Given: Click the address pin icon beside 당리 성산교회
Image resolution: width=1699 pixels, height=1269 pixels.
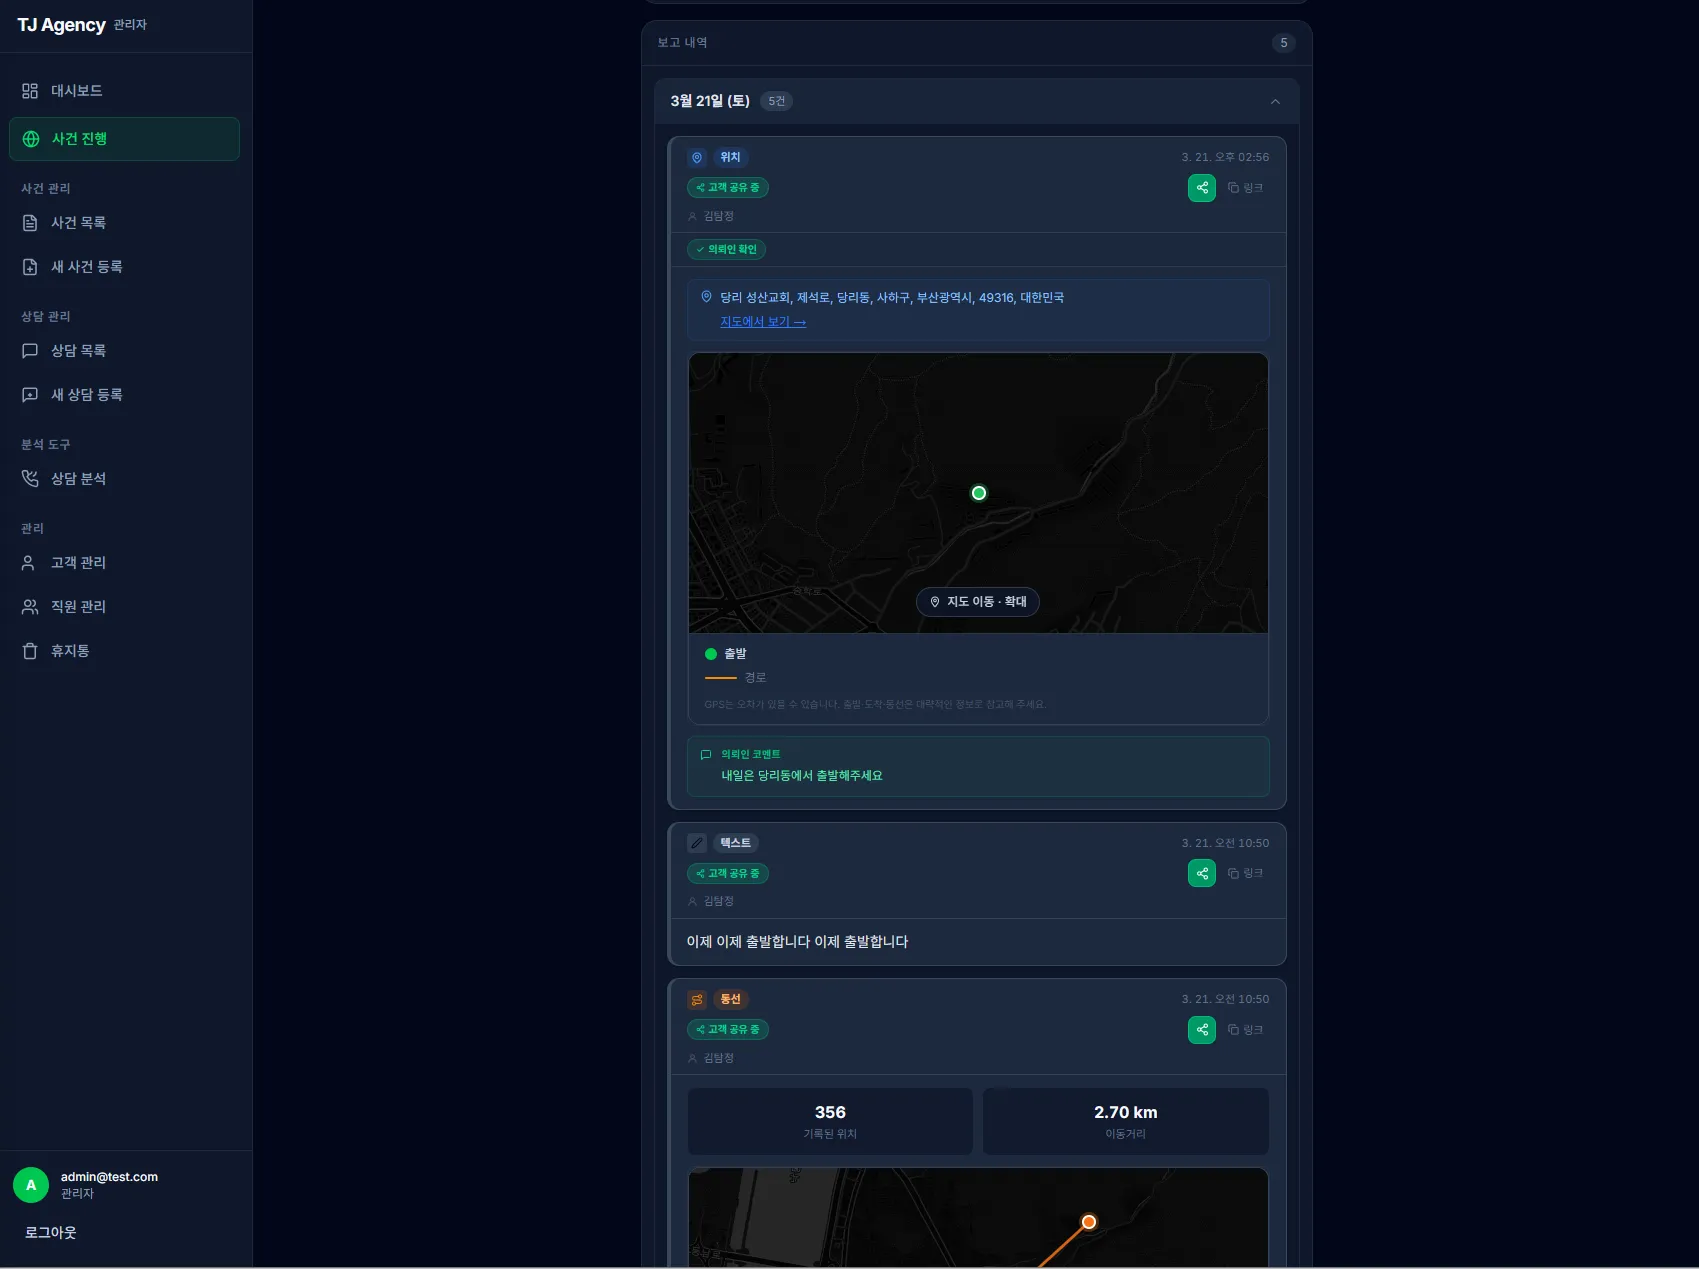Looking at the screenshot, I should (x=706, y=297).
